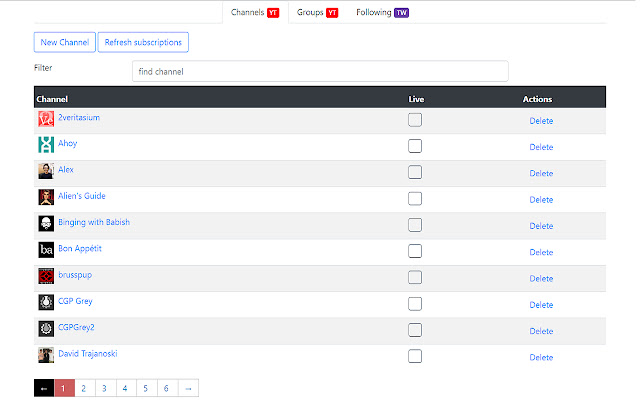The image size is (640, 400).
Task: Switch to the Groups YT tab
Action: [x=317, y=13]
